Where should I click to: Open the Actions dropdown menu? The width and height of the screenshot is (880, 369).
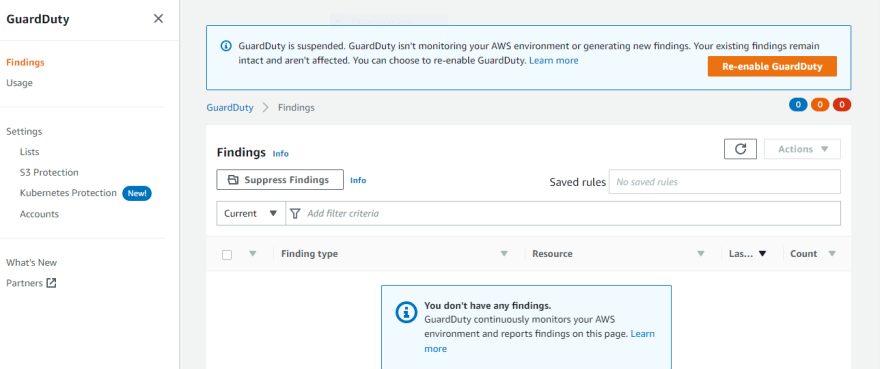pyautogui.click(x=802, y=149)
